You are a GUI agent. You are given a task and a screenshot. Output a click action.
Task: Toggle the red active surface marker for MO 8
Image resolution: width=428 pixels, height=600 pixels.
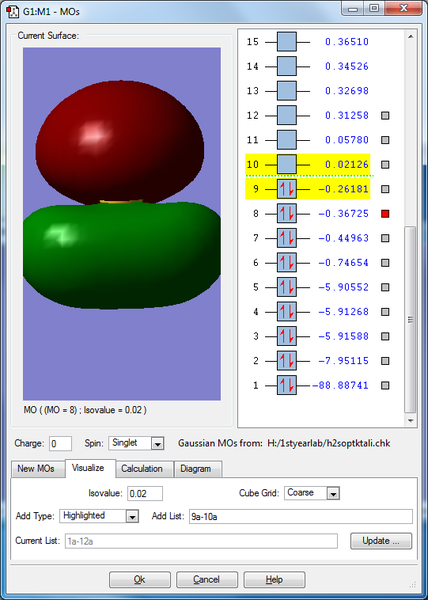(385, 214)
